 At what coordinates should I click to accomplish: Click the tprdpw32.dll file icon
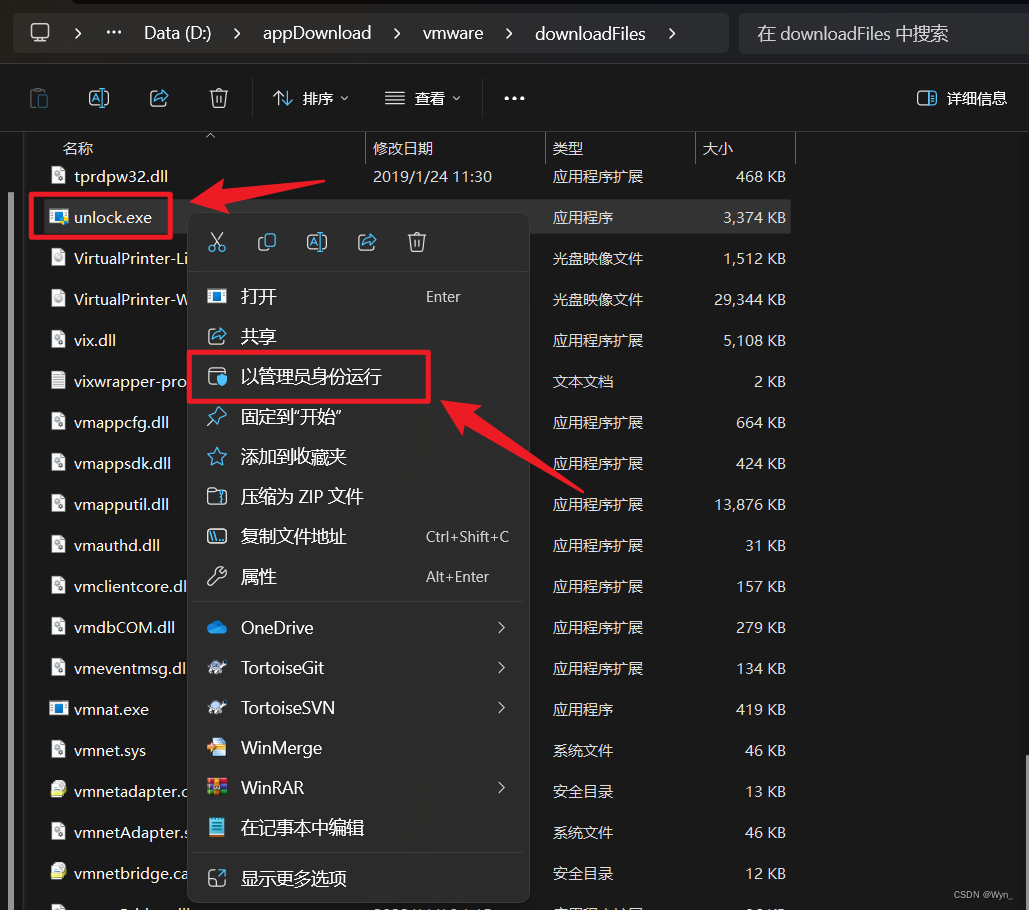[58, 175]
